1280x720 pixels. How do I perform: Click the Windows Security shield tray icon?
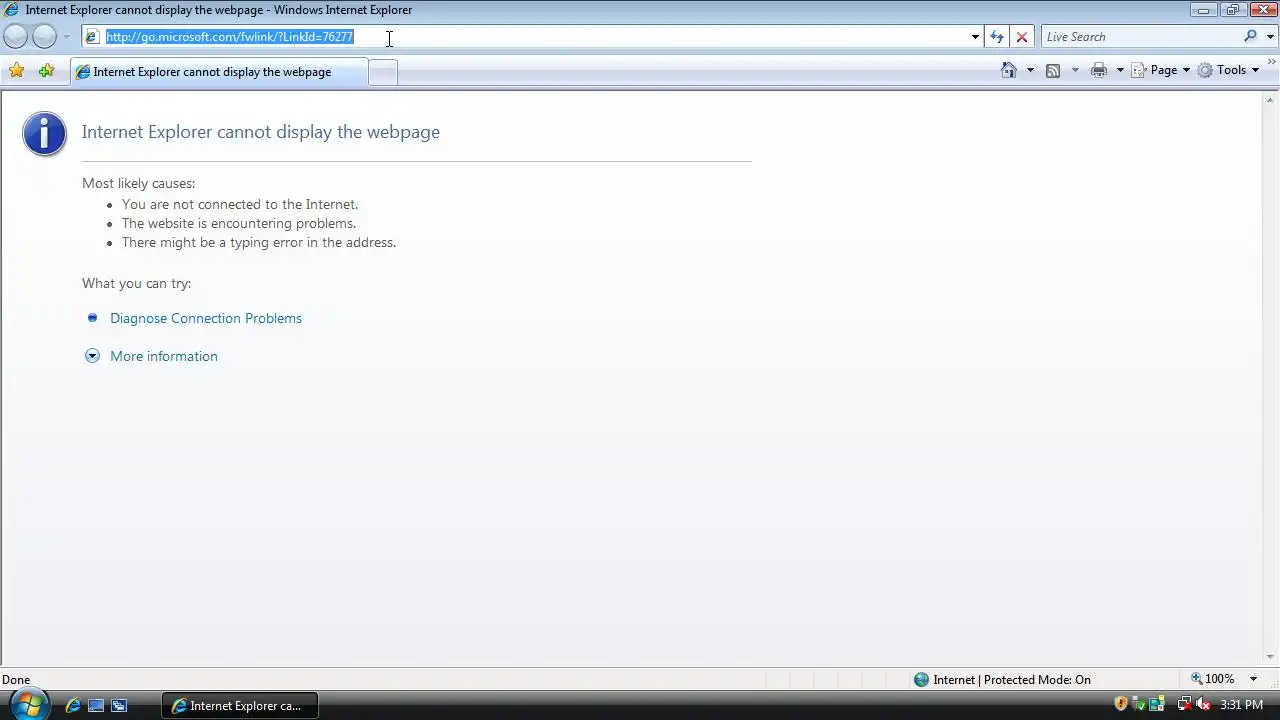(1121, 704)
